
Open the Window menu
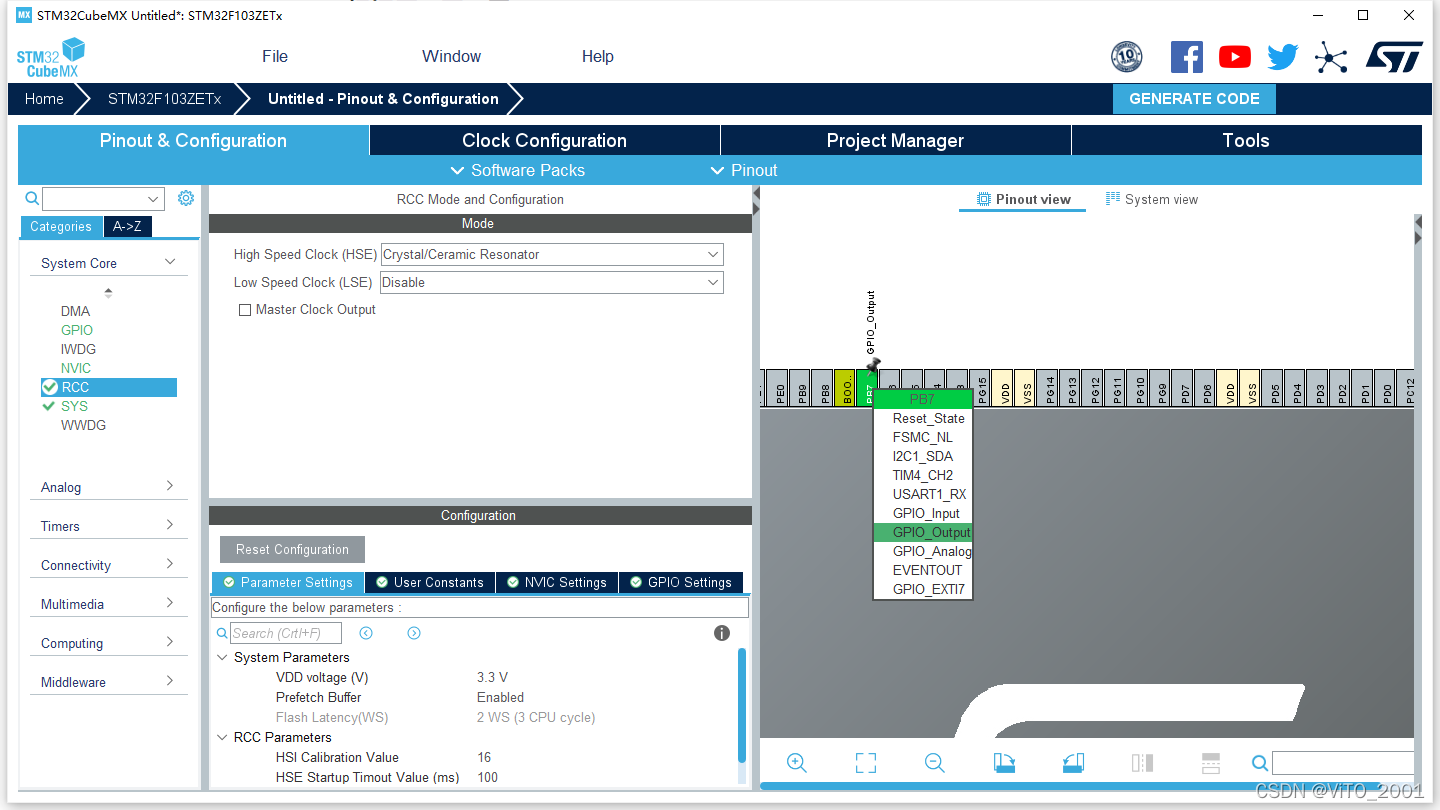tap(451, 57)
